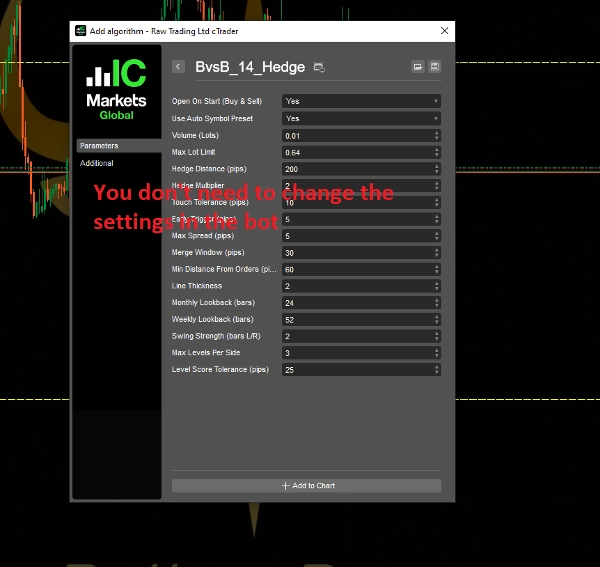Click the 'Max Lot Limit' label
600x567 pixels.
[x=194, y=152]
